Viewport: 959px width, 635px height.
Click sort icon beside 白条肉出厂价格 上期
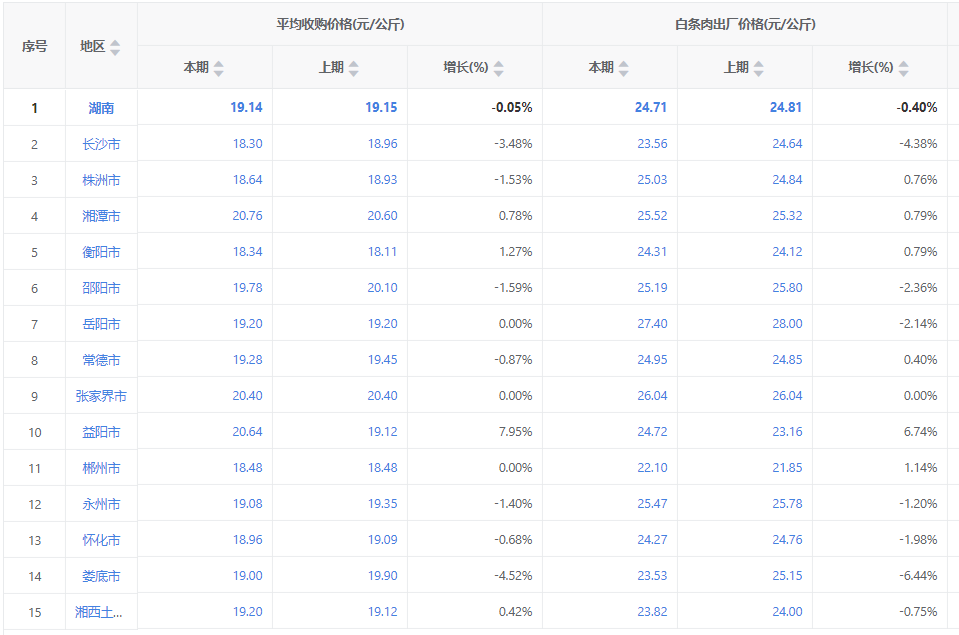point(759,68)
